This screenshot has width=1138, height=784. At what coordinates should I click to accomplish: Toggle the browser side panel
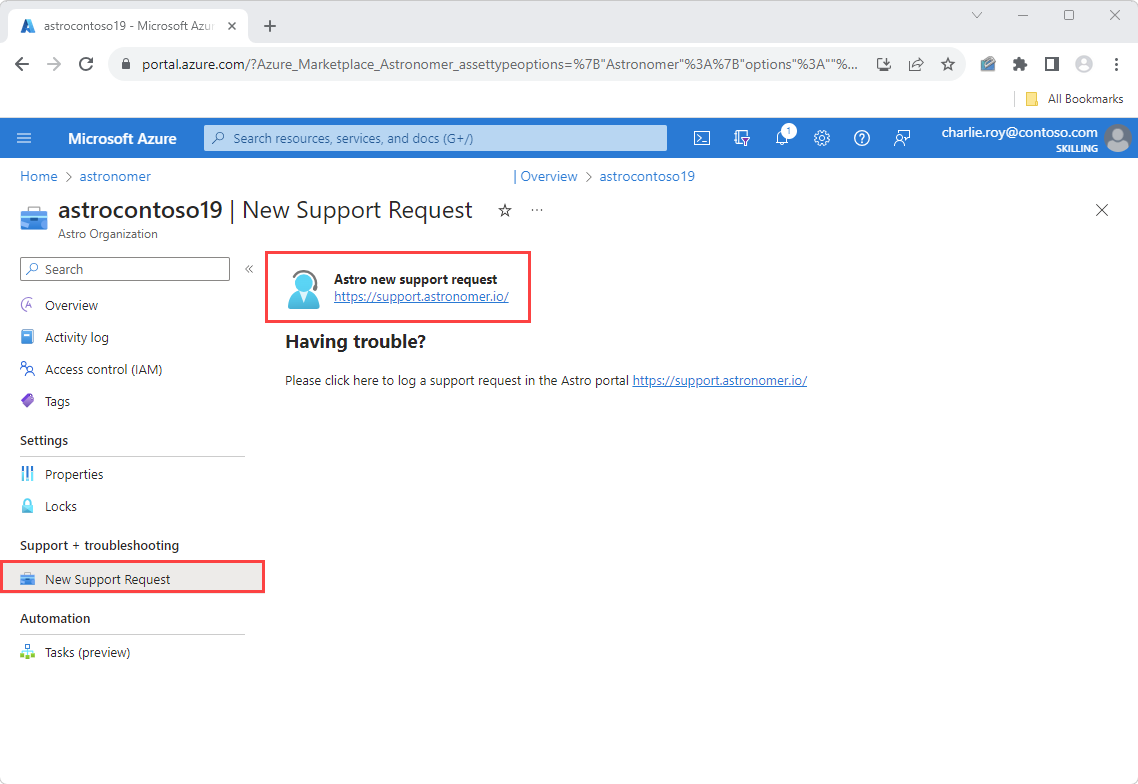click(1052, 64)
